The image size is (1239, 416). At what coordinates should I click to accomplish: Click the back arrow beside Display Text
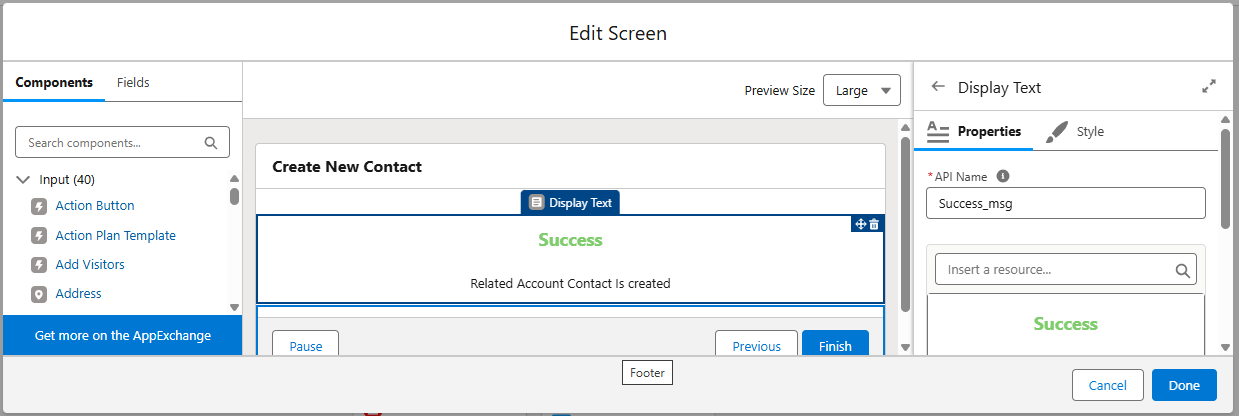point(937,87)
